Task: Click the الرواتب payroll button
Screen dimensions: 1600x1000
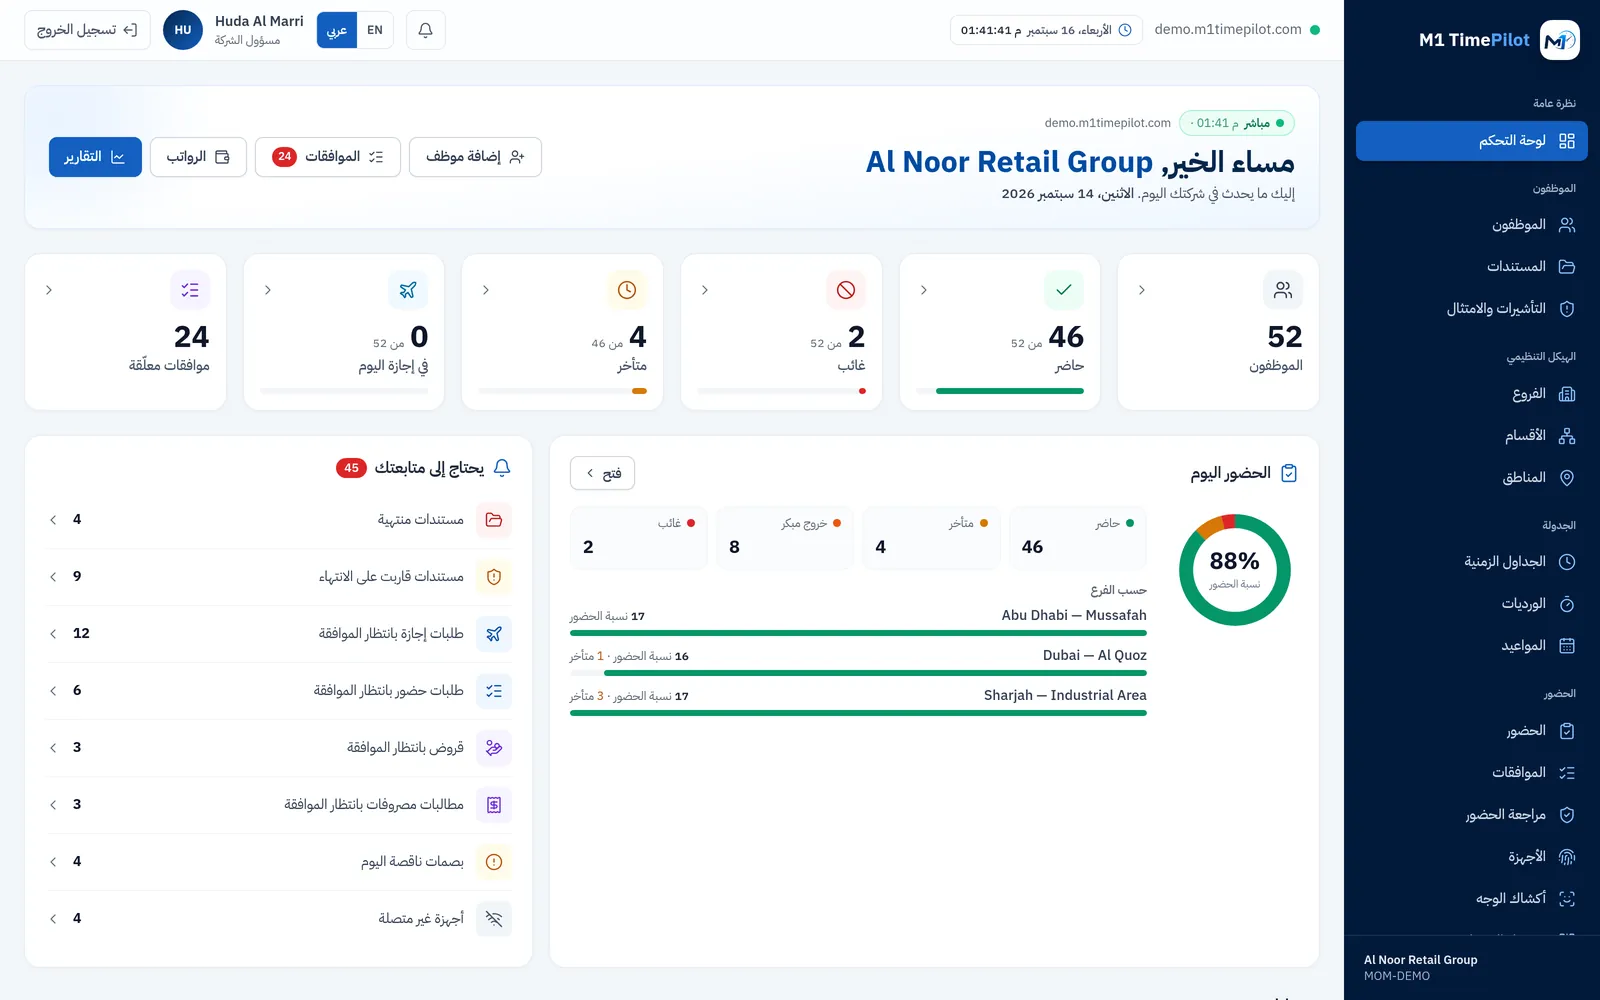Action: click(198, 157)
